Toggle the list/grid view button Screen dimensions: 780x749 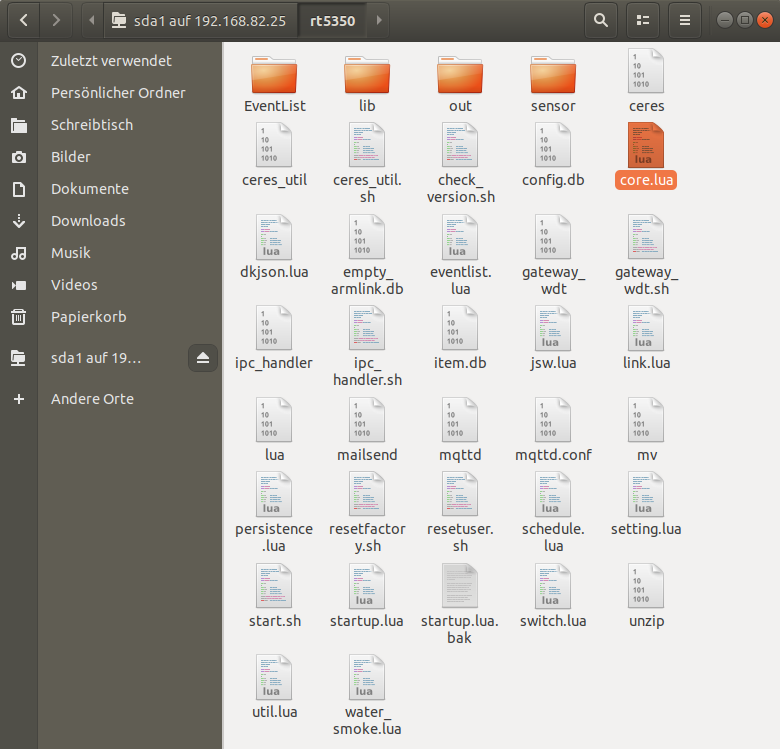coord(643,20)
